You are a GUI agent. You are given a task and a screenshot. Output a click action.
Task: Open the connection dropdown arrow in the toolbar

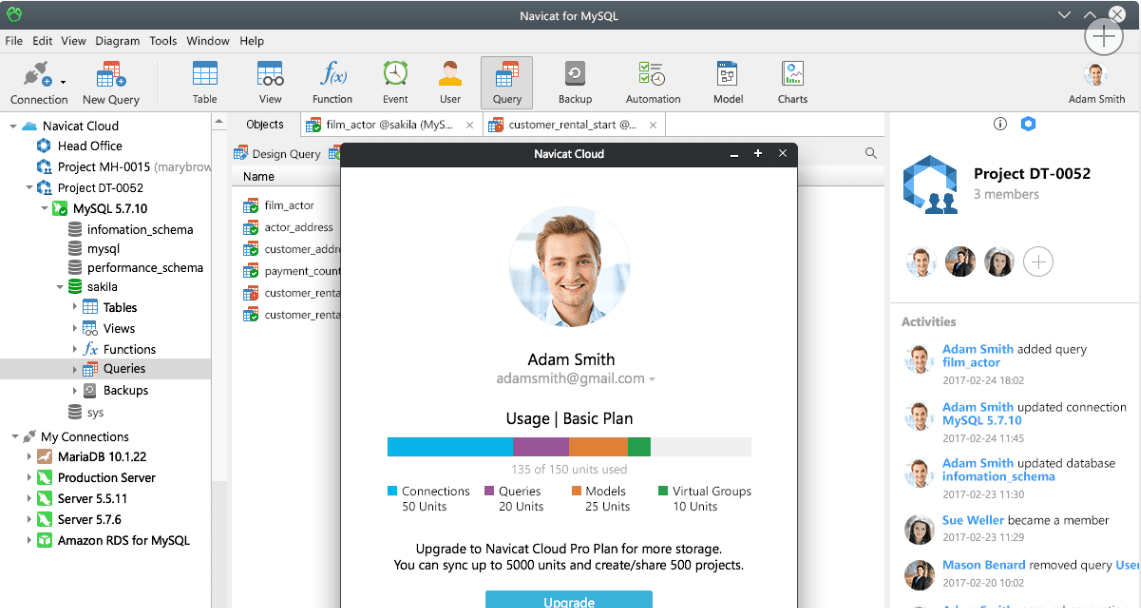63,82
